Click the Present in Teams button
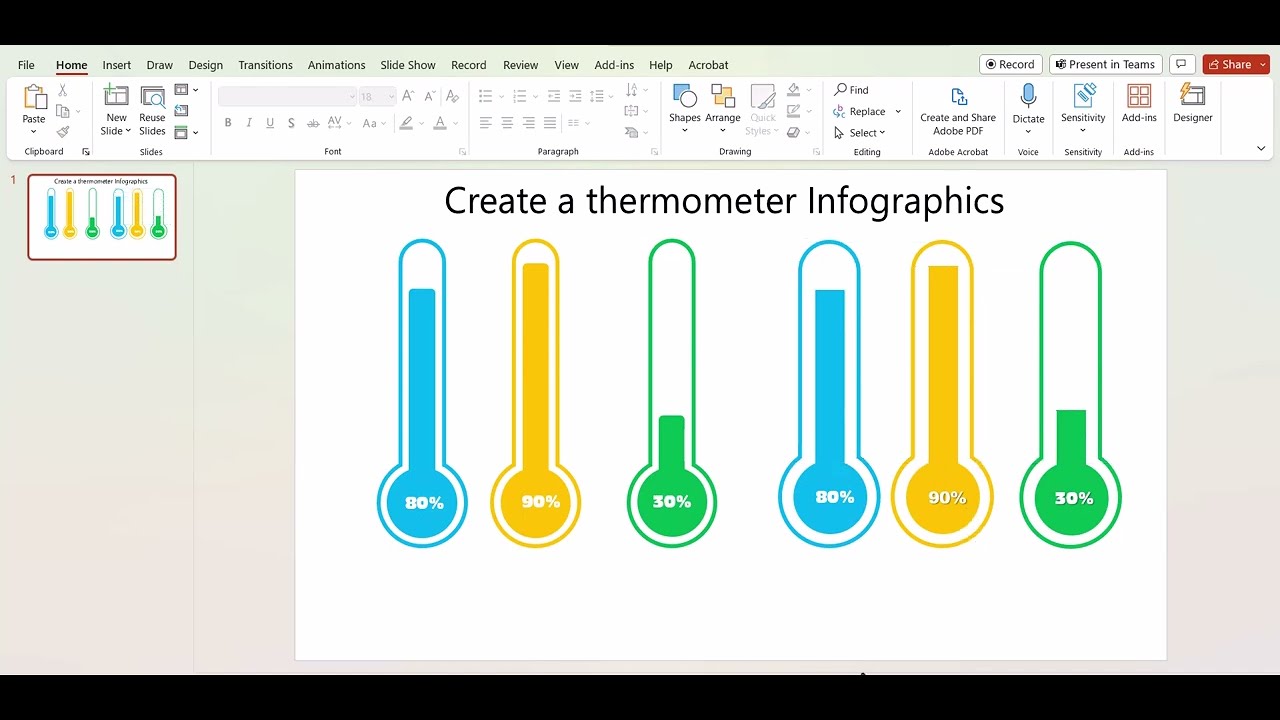This screenshot has height=720, width=1280. coord(1106,64)
